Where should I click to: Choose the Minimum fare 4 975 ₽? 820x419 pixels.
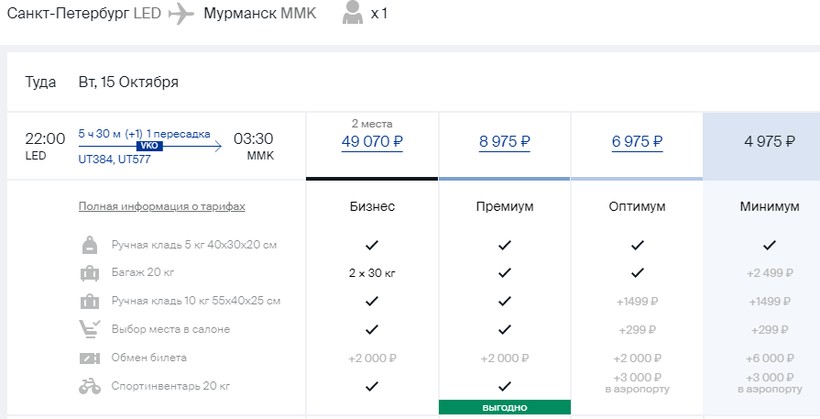pos(769,141)
